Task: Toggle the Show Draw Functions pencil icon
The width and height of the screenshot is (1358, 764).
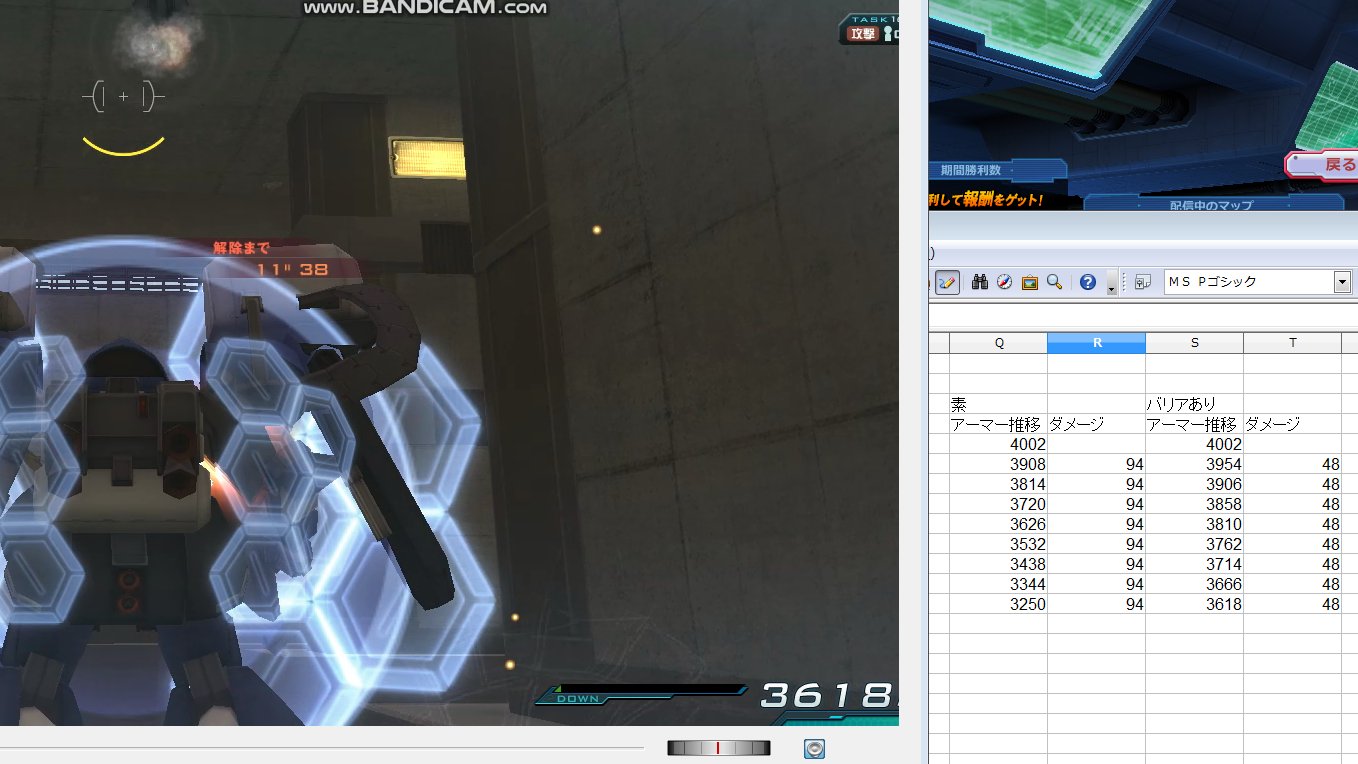Action: 947,283
